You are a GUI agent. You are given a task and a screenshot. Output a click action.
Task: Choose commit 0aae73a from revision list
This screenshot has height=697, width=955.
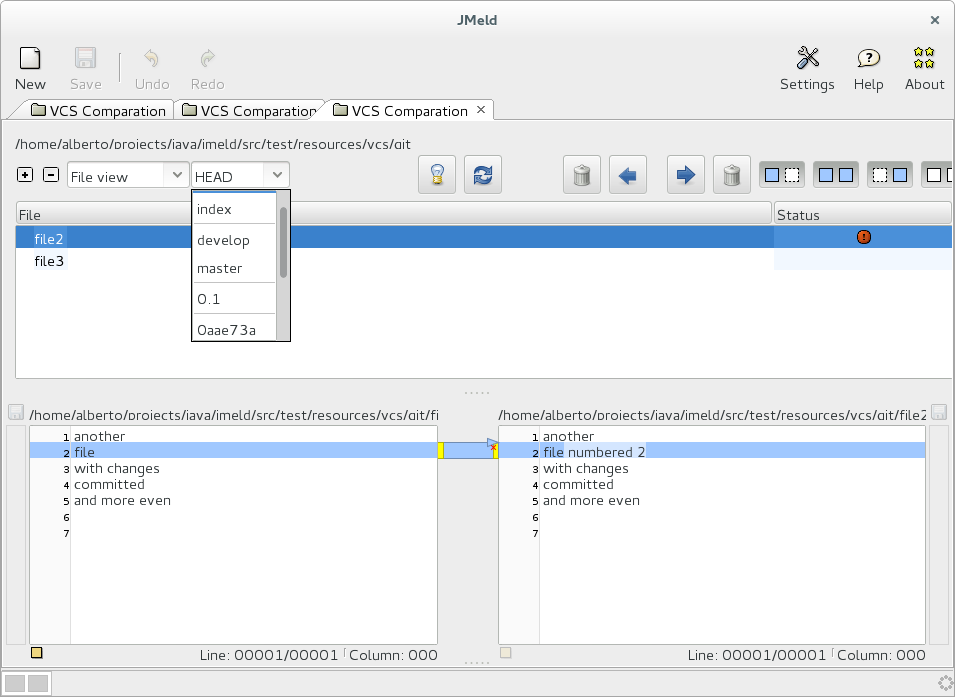coord(234,330)
